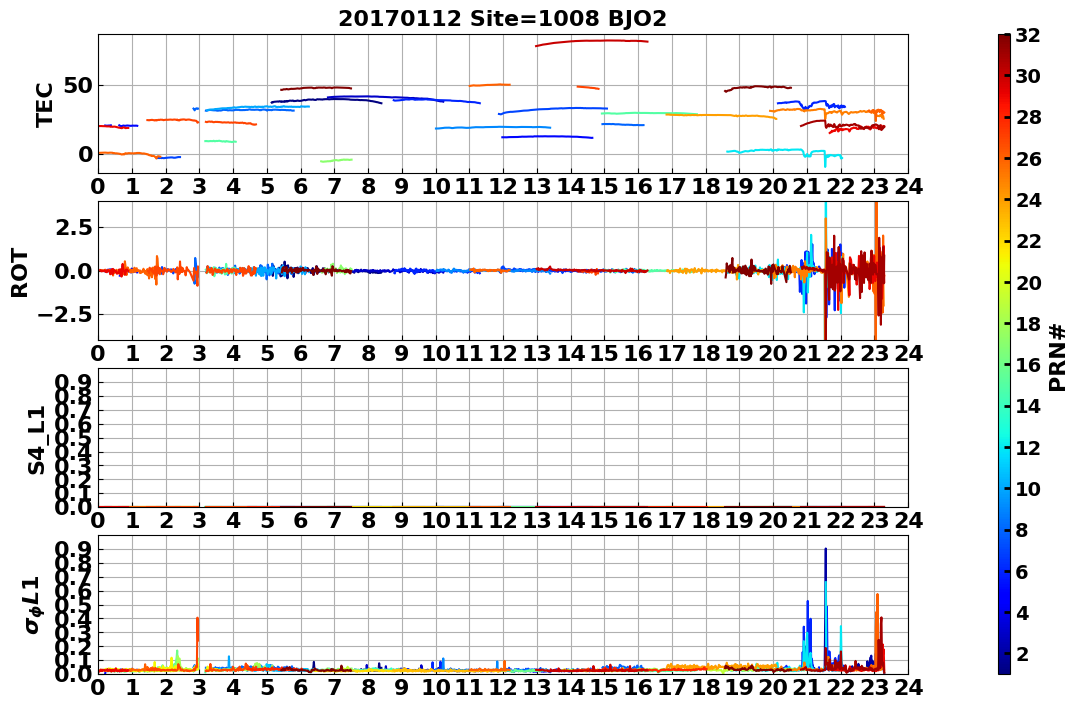Click the "PRN#" colorbar label

[x=1056, y=357]
